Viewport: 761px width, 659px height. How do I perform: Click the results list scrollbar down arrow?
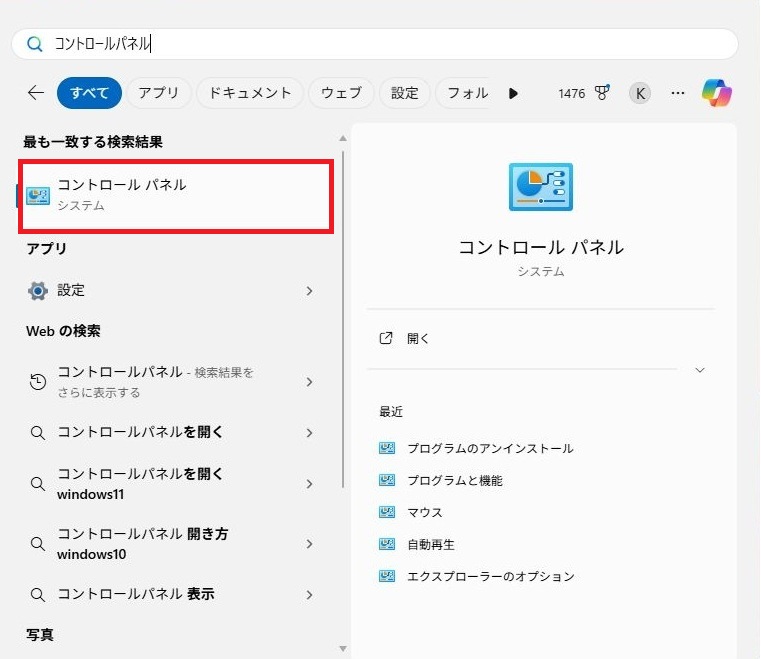pyautogui.click(x=344, y=648)
